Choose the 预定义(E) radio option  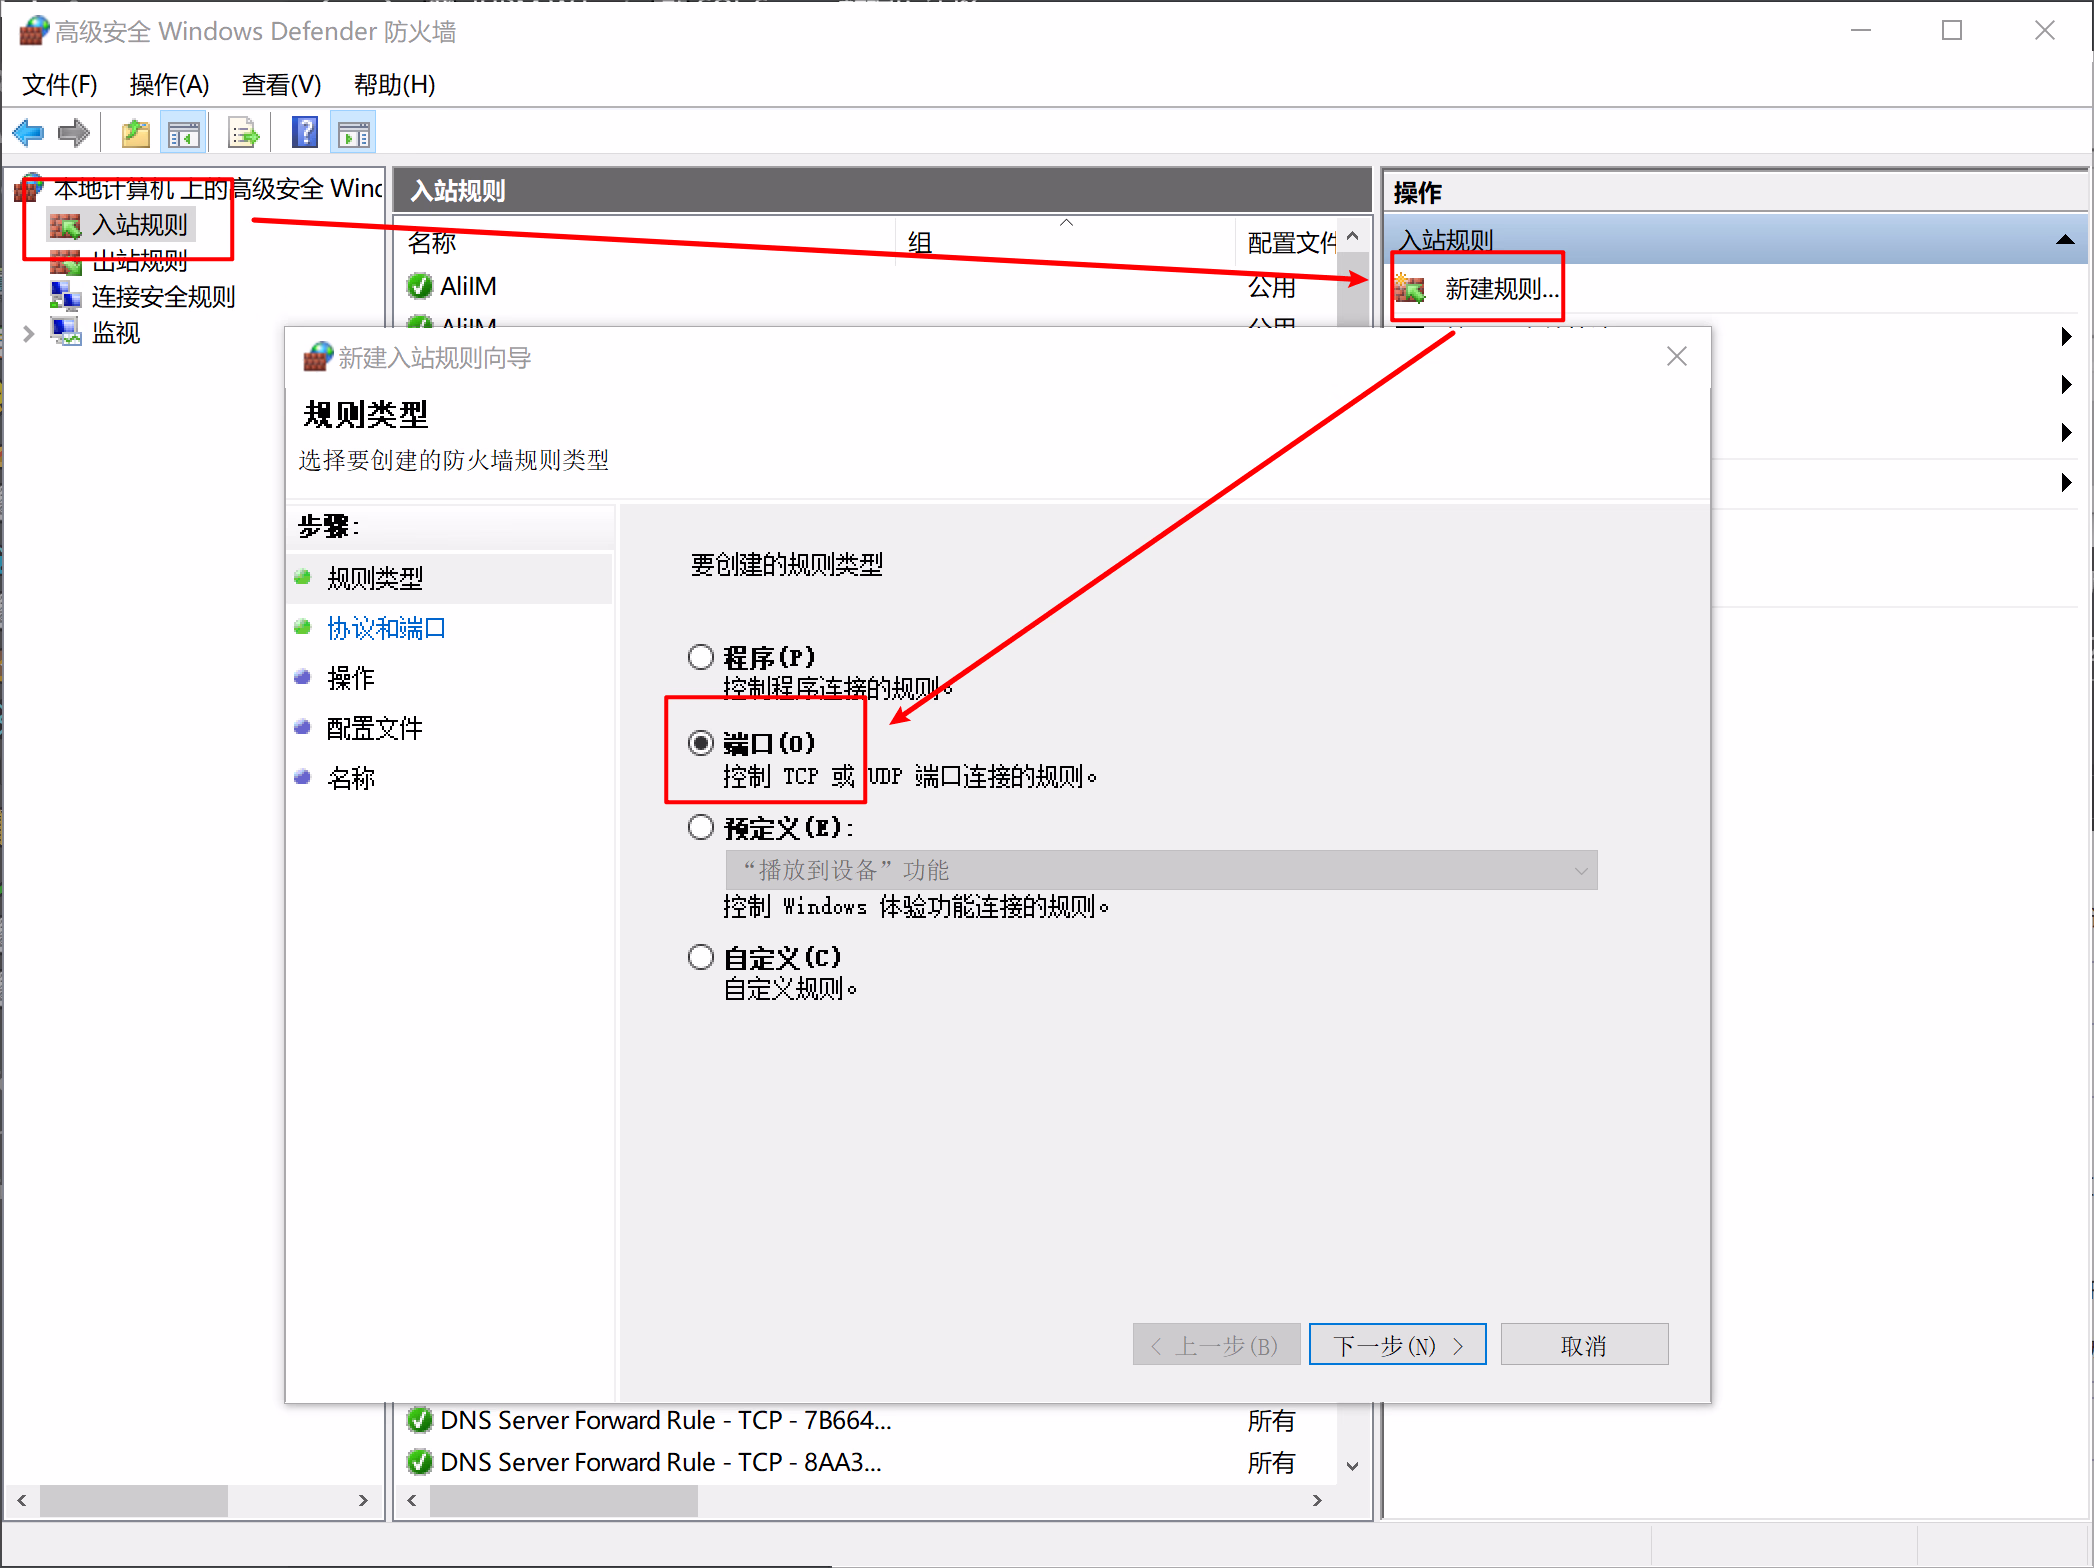701,828
